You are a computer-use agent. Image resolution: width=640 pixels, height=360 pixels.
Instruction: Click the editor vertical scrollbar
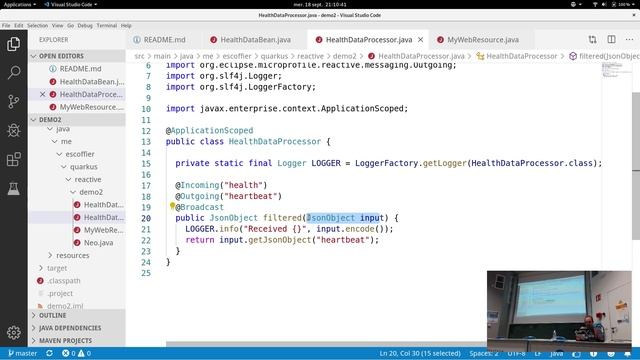[x=636, y=166]
